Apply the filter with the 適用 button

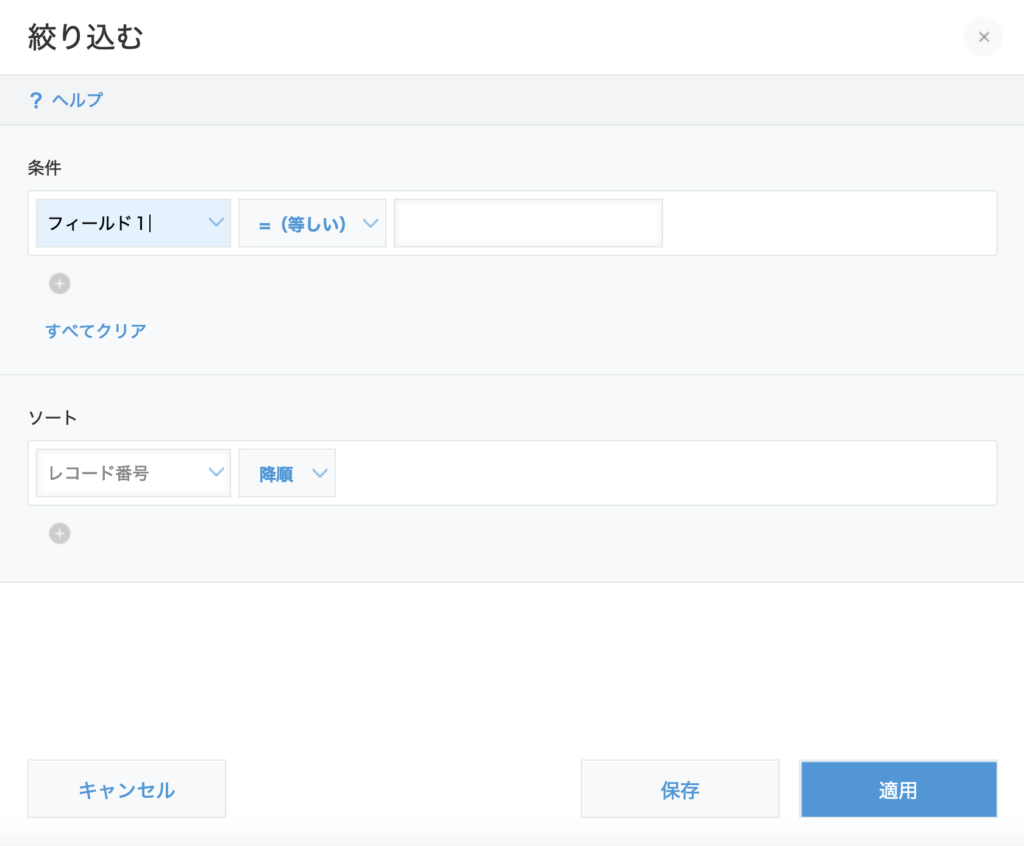point(898,790)
